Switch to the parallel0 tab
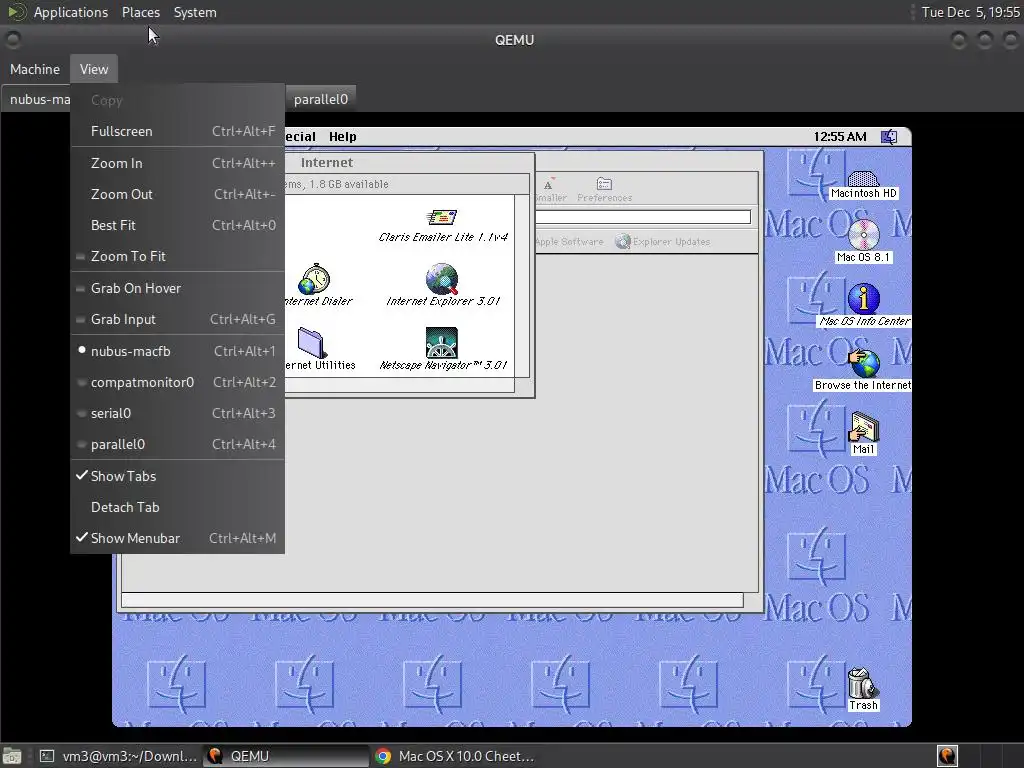Screen dimensions: 1024x768 pos(321,99)
